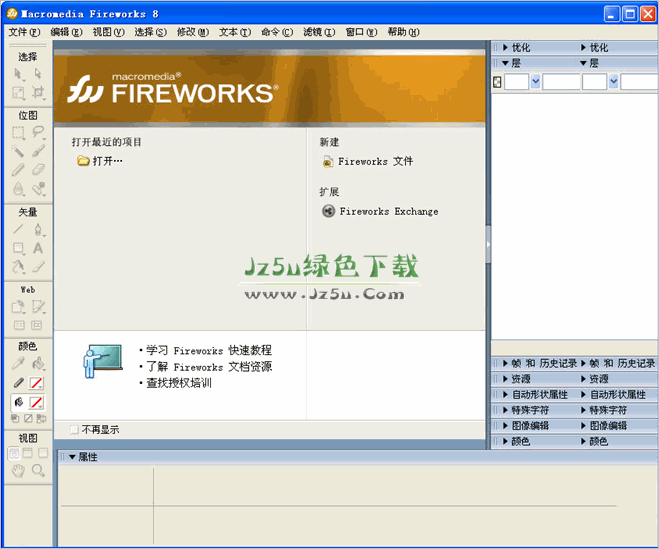The image size is (659, 549).
Task: Expand 图像编辑 panel beside the gripper
Action: [x=506, y=425]
